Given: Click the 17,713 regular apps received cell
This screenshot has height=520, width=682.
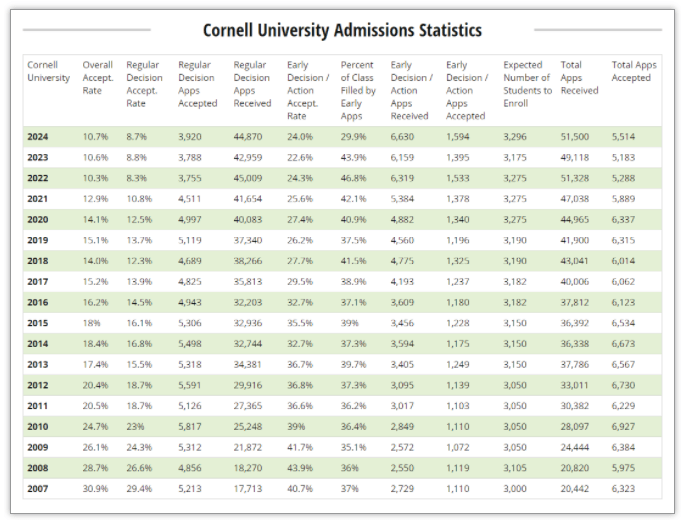Looking at the screenshot, I should pos(250,489).
